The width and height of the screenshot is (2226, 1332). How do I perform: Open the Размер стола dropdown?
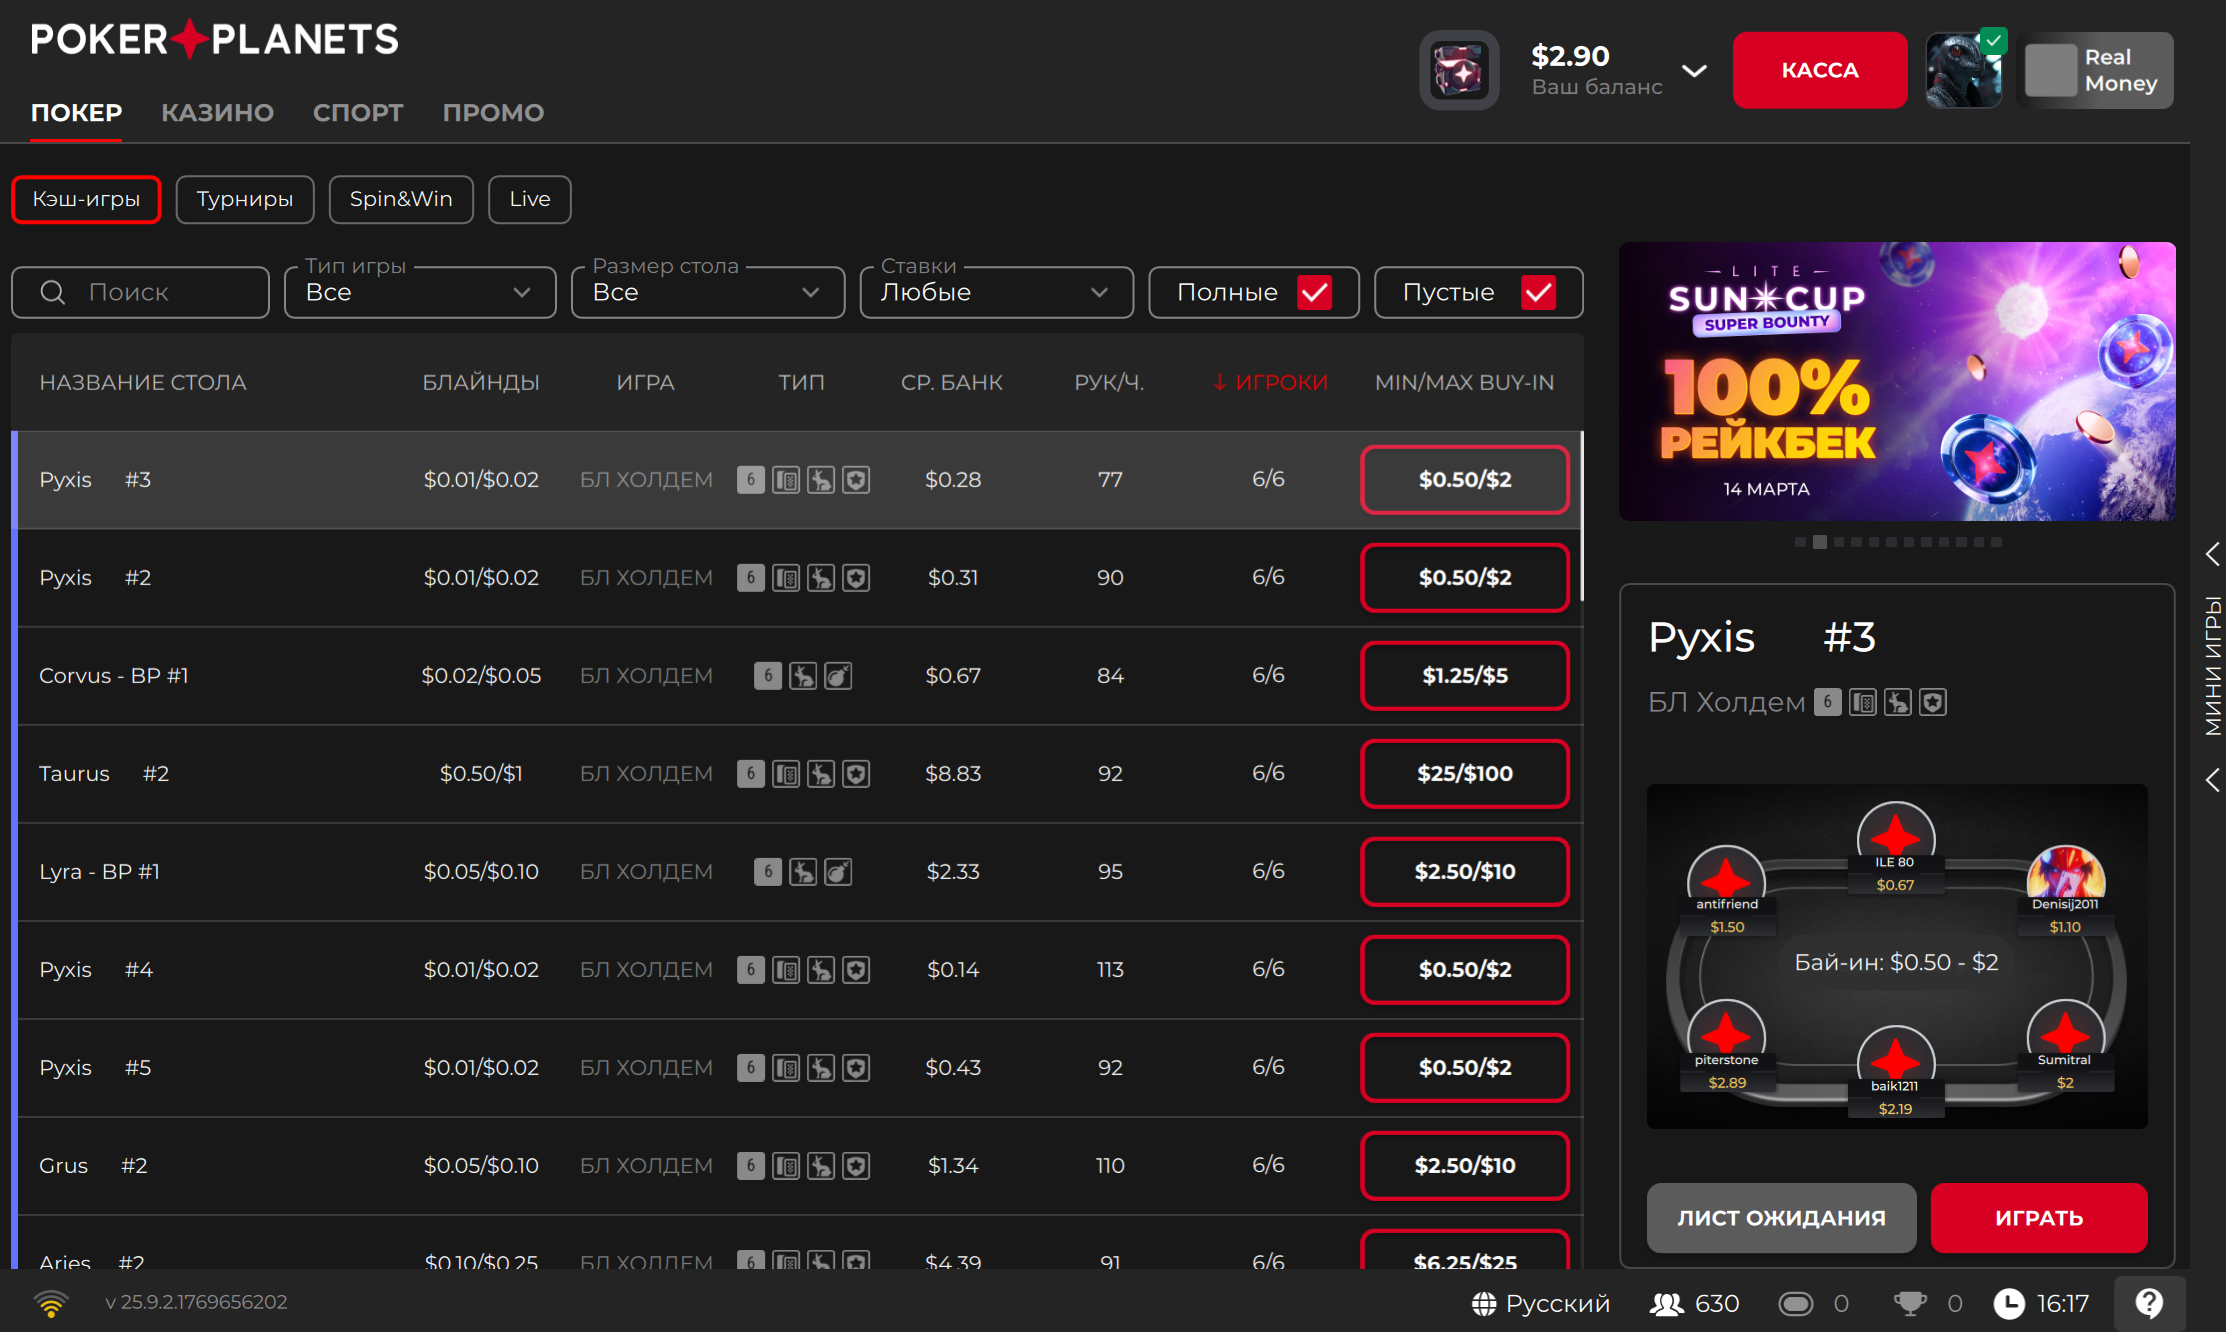[x=707, y=292]
